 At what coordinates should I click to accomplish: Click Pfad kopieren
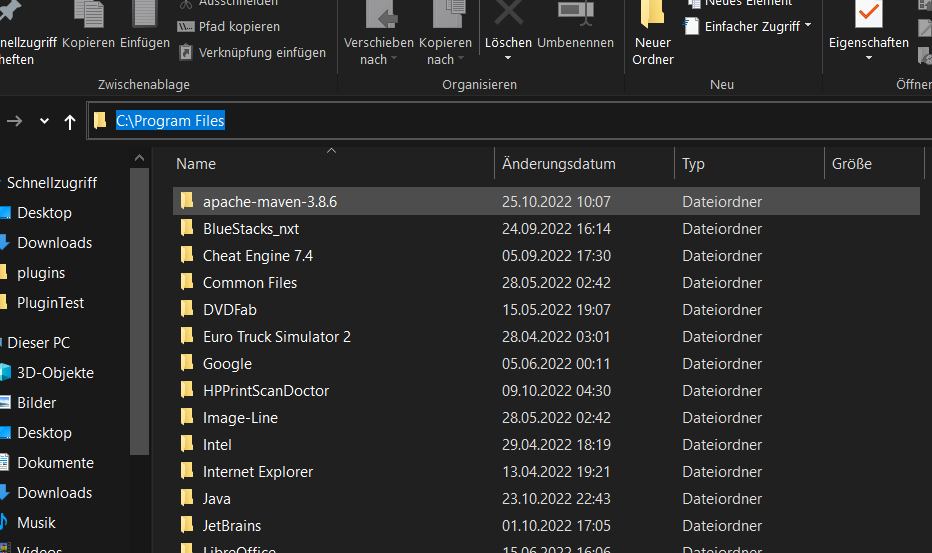coord(229,27)
